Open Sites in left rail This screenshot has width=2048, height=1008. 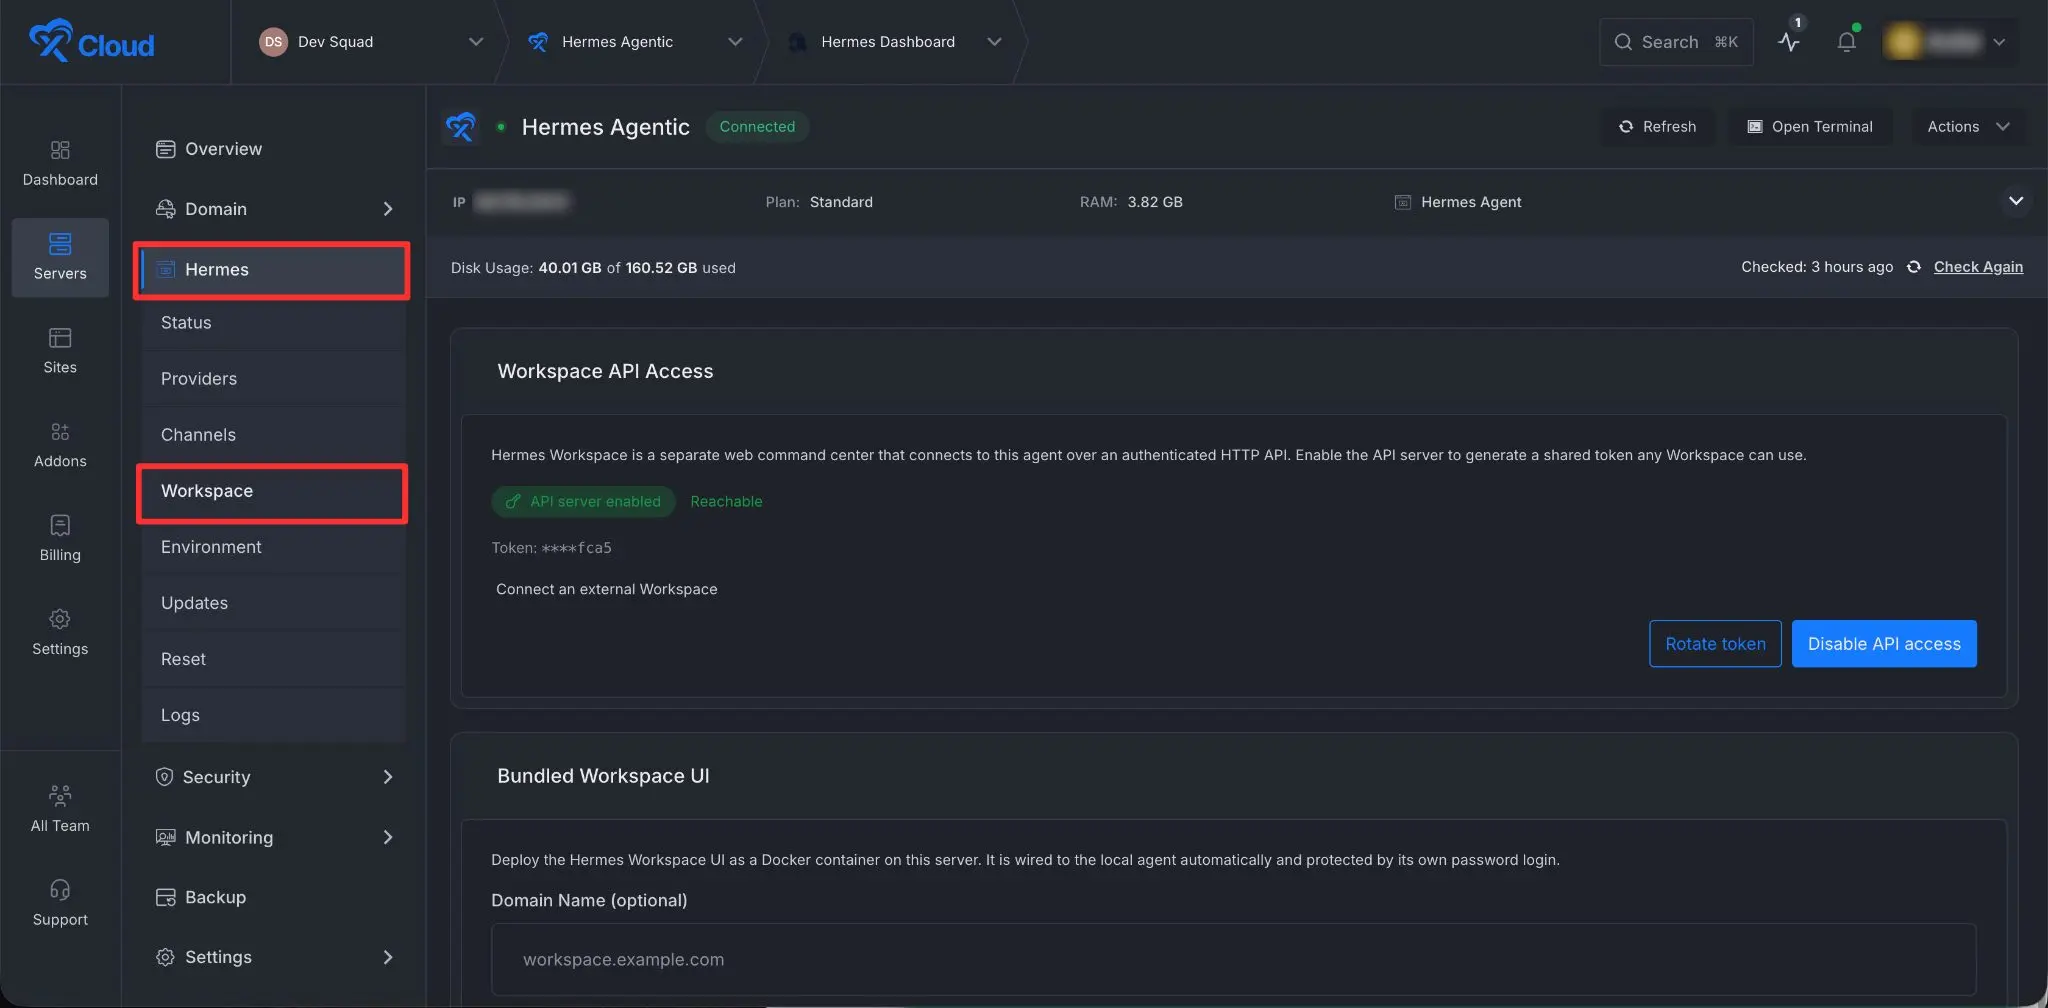(60, 351)
